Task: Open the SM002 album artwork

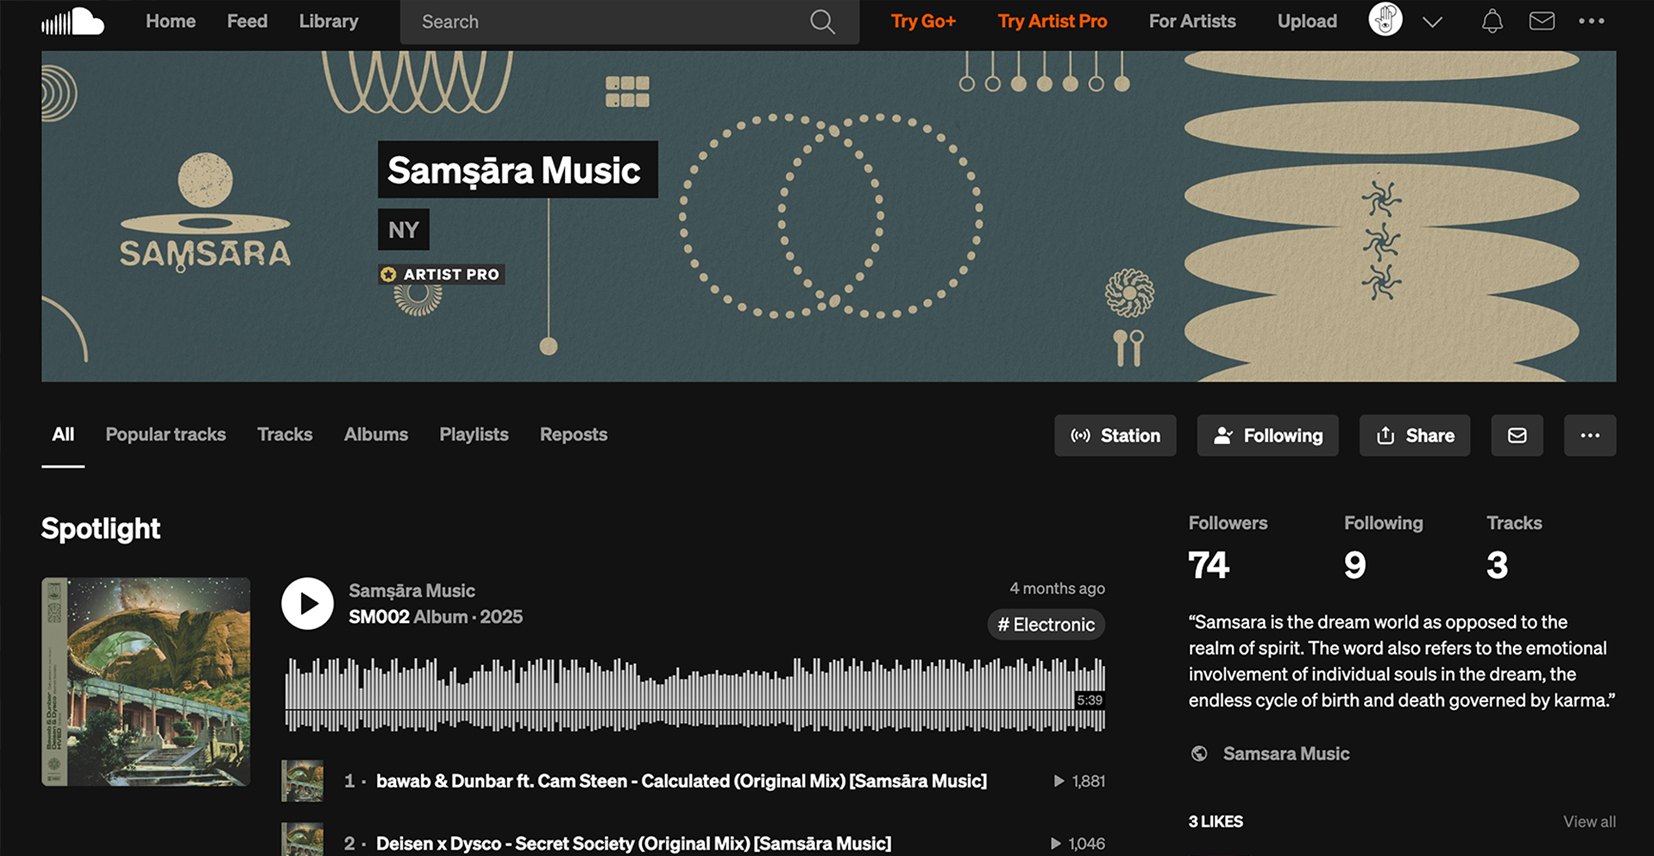Action: point(146,682)
